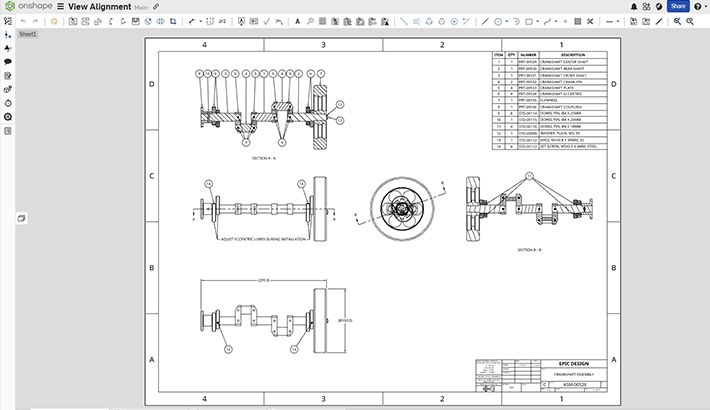Select the Hatch fill tool
Screen dimensions: 710x410
click(x=578, y=21)
